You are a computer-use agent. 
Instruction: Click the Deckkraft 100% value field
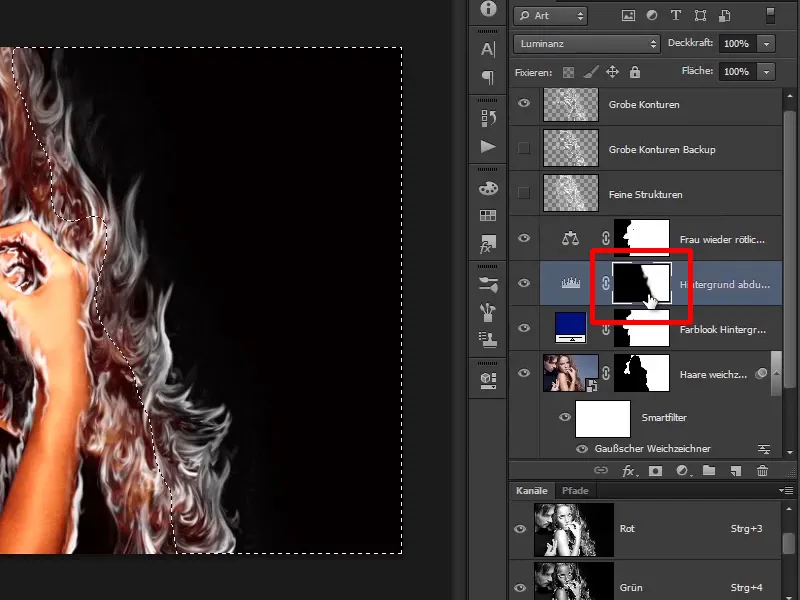click(737, 44)
